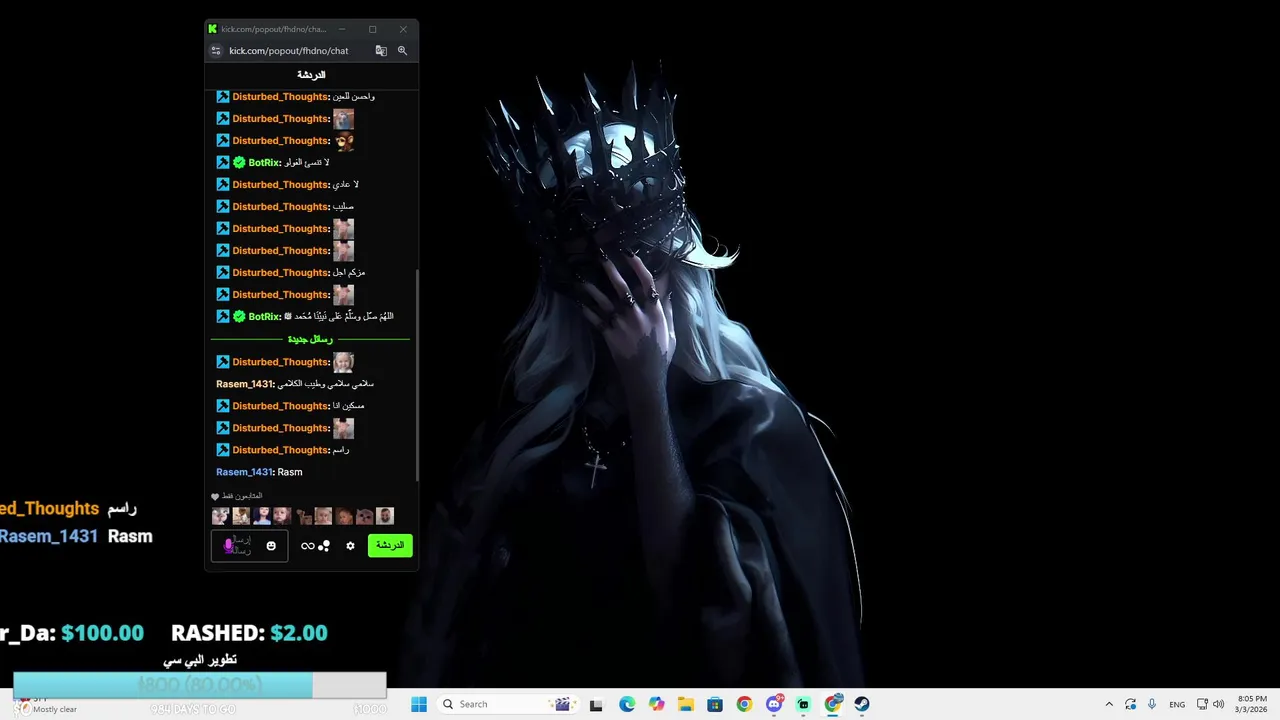
Task: Click moderator badge on صلبيب message
Action: point(223,207)
